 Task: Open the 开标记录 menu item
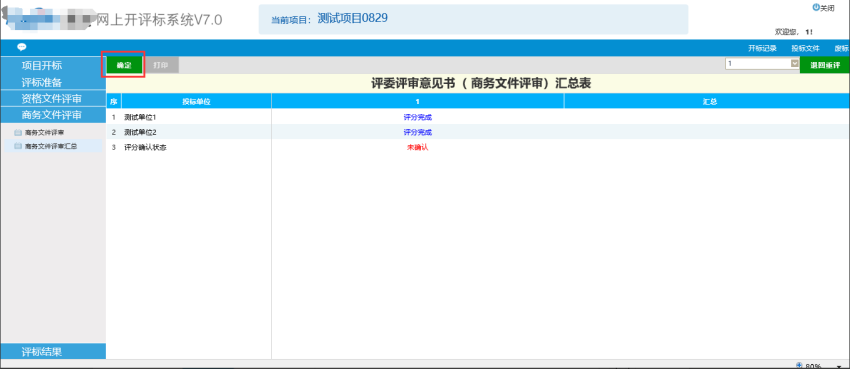[762, 48]
